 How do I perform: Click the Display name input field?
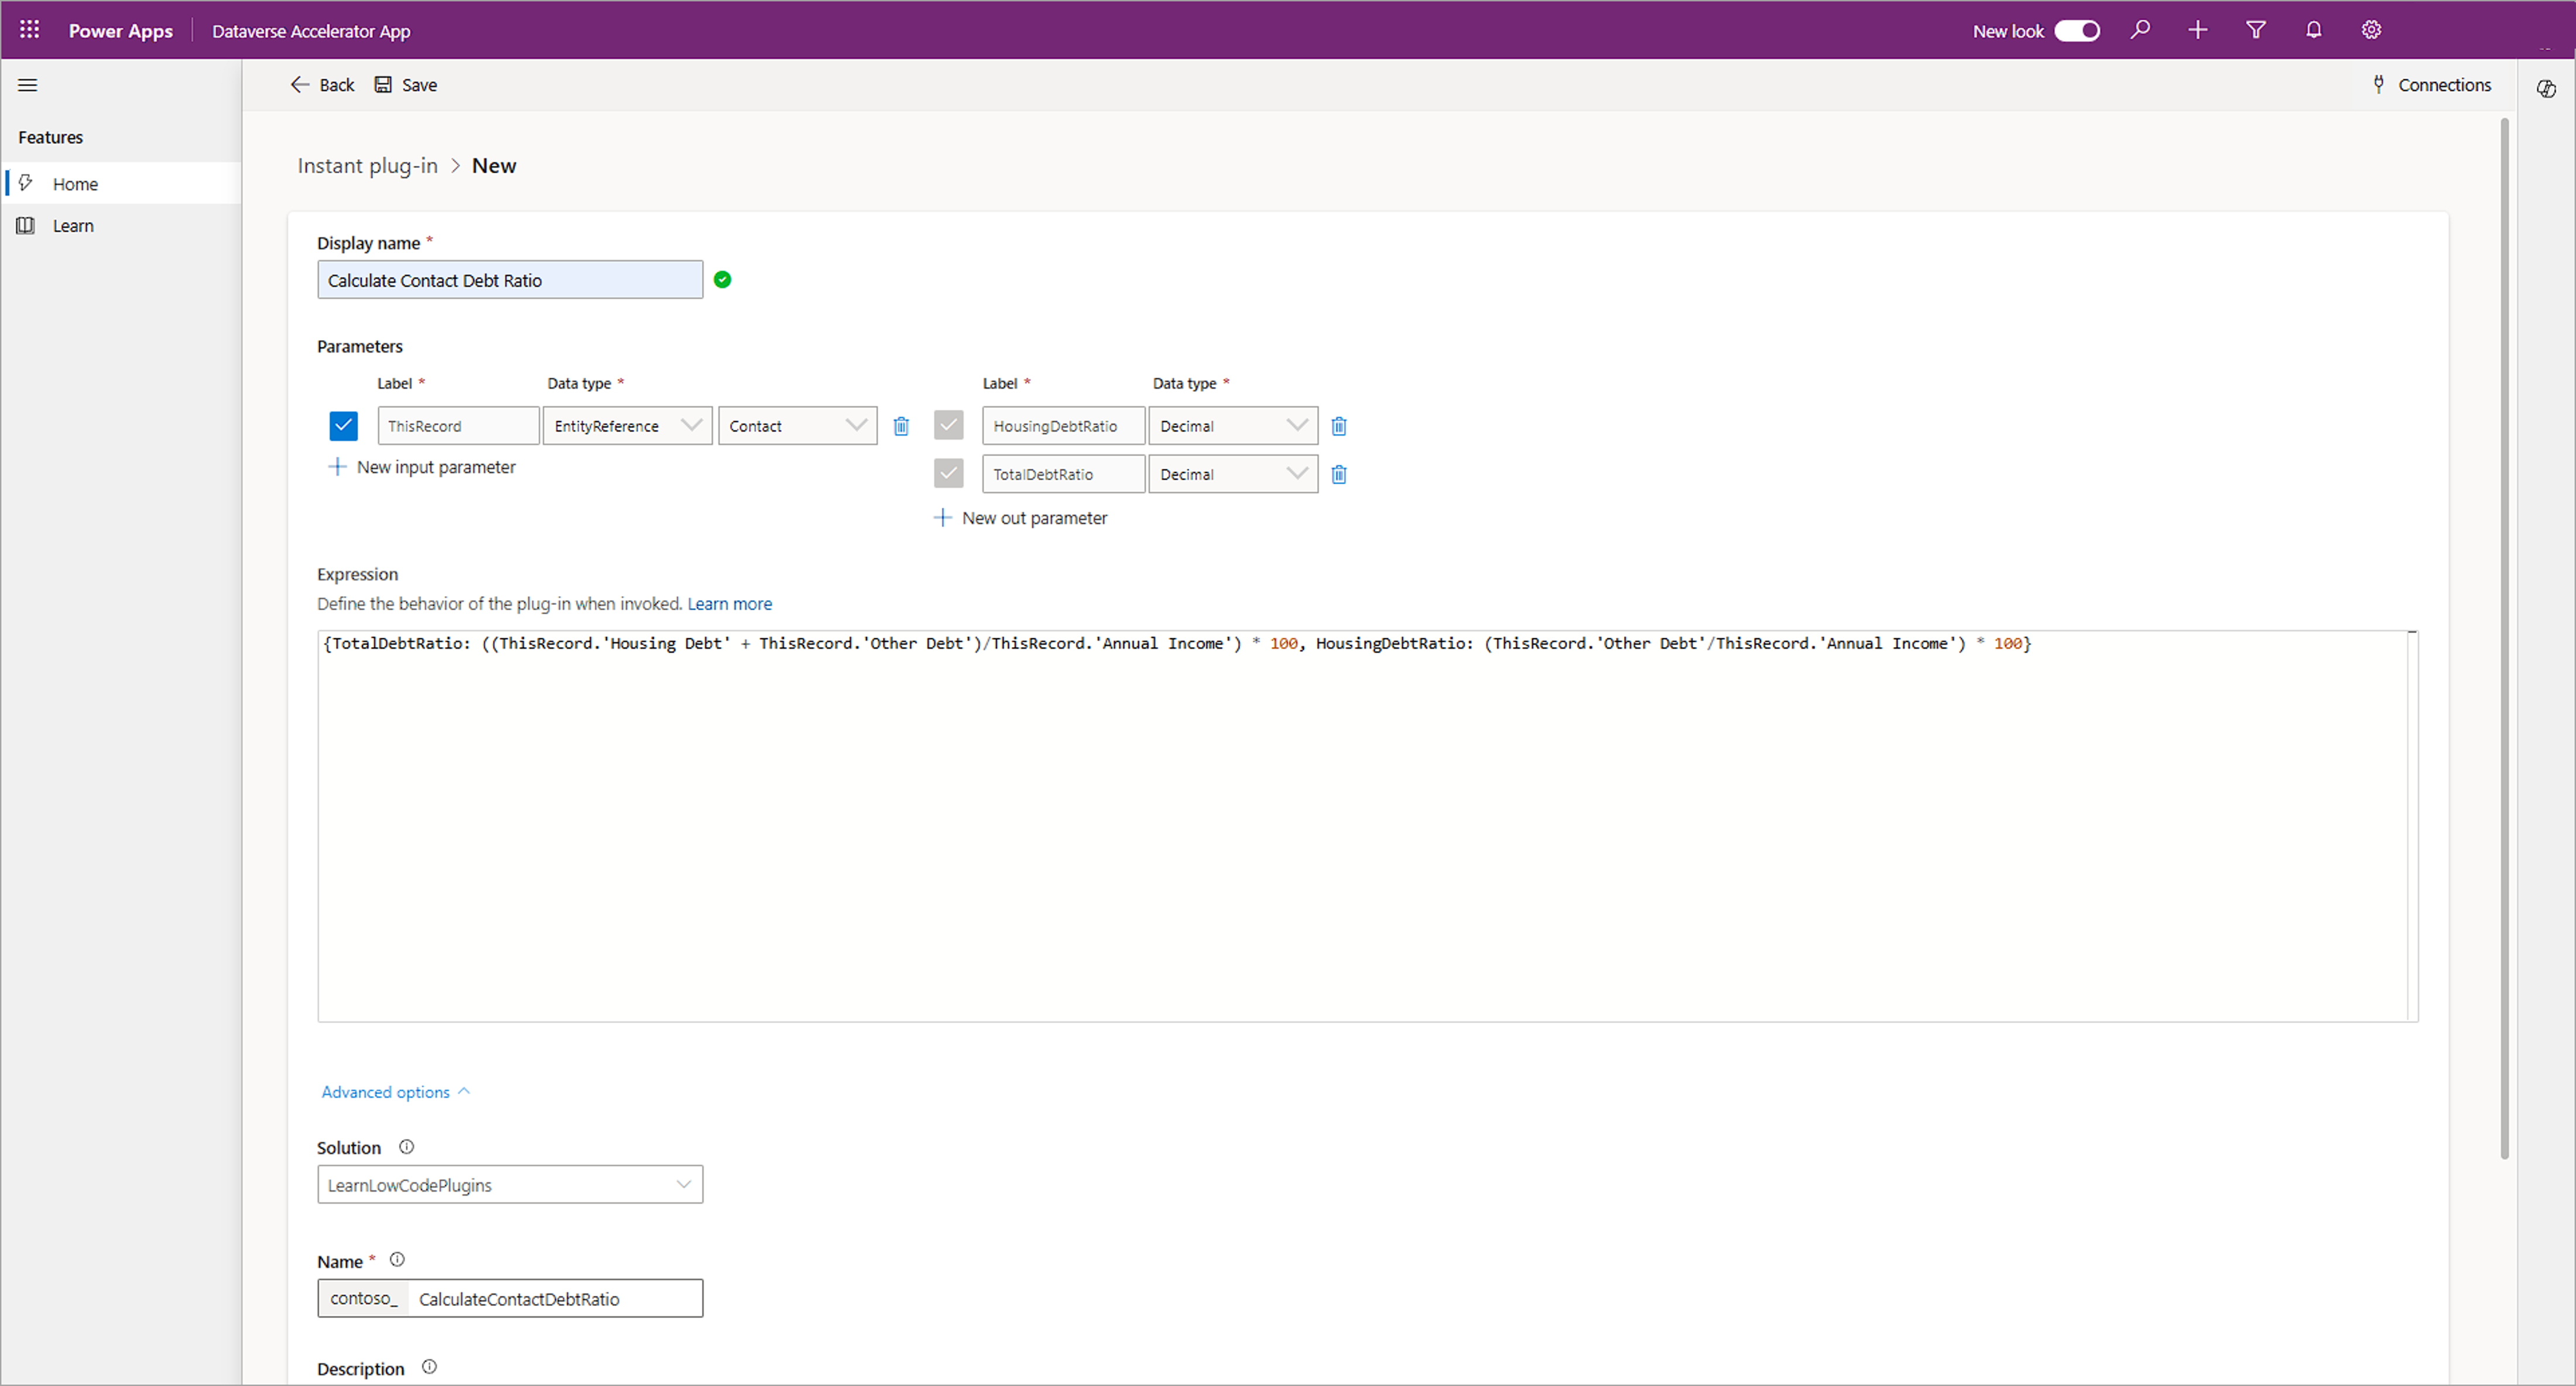pos(510,280)
